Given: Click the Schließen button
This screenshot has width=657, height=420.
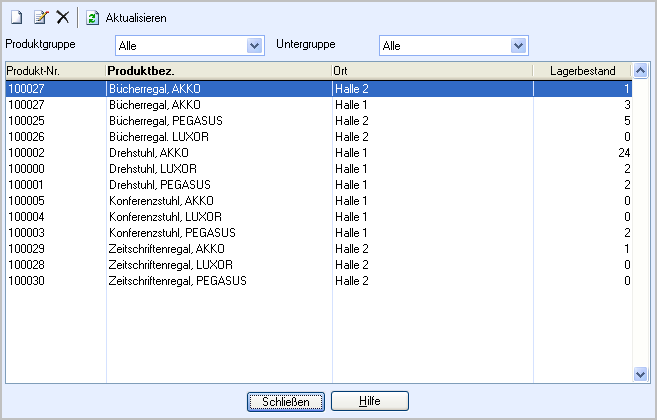Looking at the screenshot, I should 286,402.
